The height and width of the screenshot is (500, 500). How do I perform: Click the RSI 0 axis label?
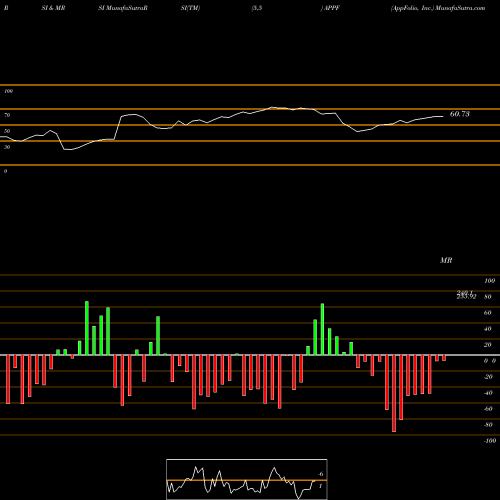(x=5, y=171)
